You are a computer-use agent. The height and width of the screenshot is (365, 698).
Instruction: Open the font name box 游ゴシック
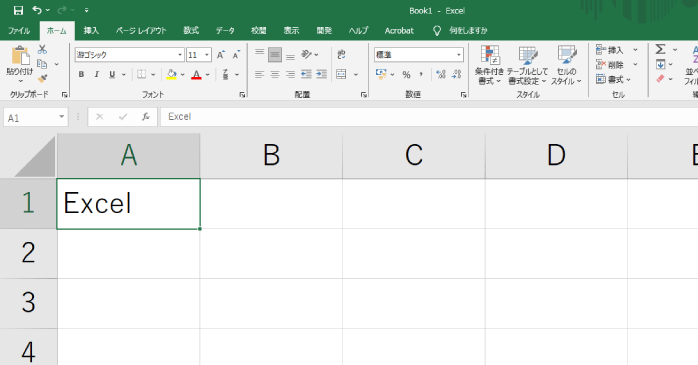click(x=130, y=55)
